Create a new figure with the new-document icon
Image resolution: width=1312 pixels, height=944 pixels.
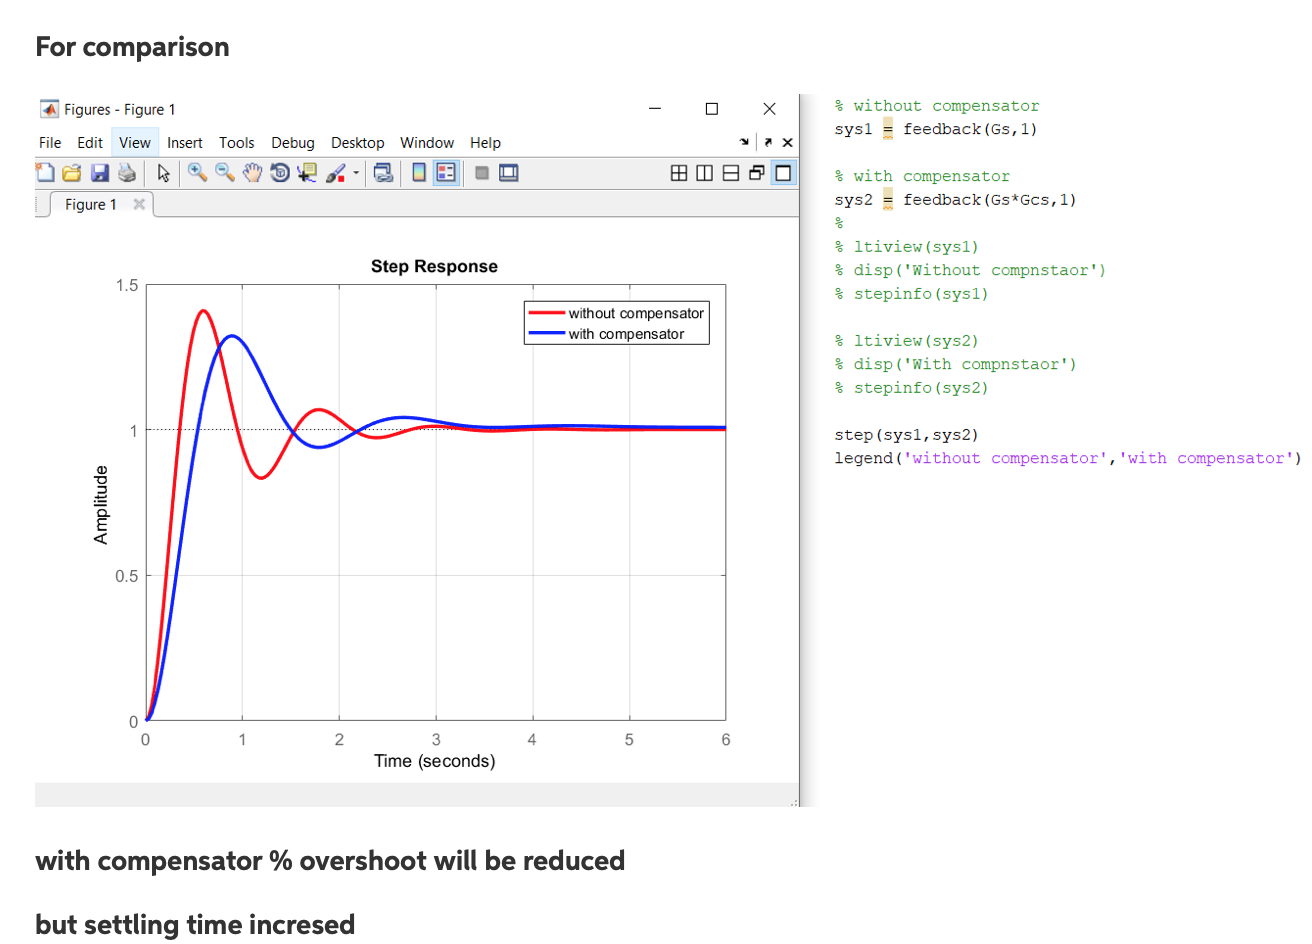click(x=45, y=172)
